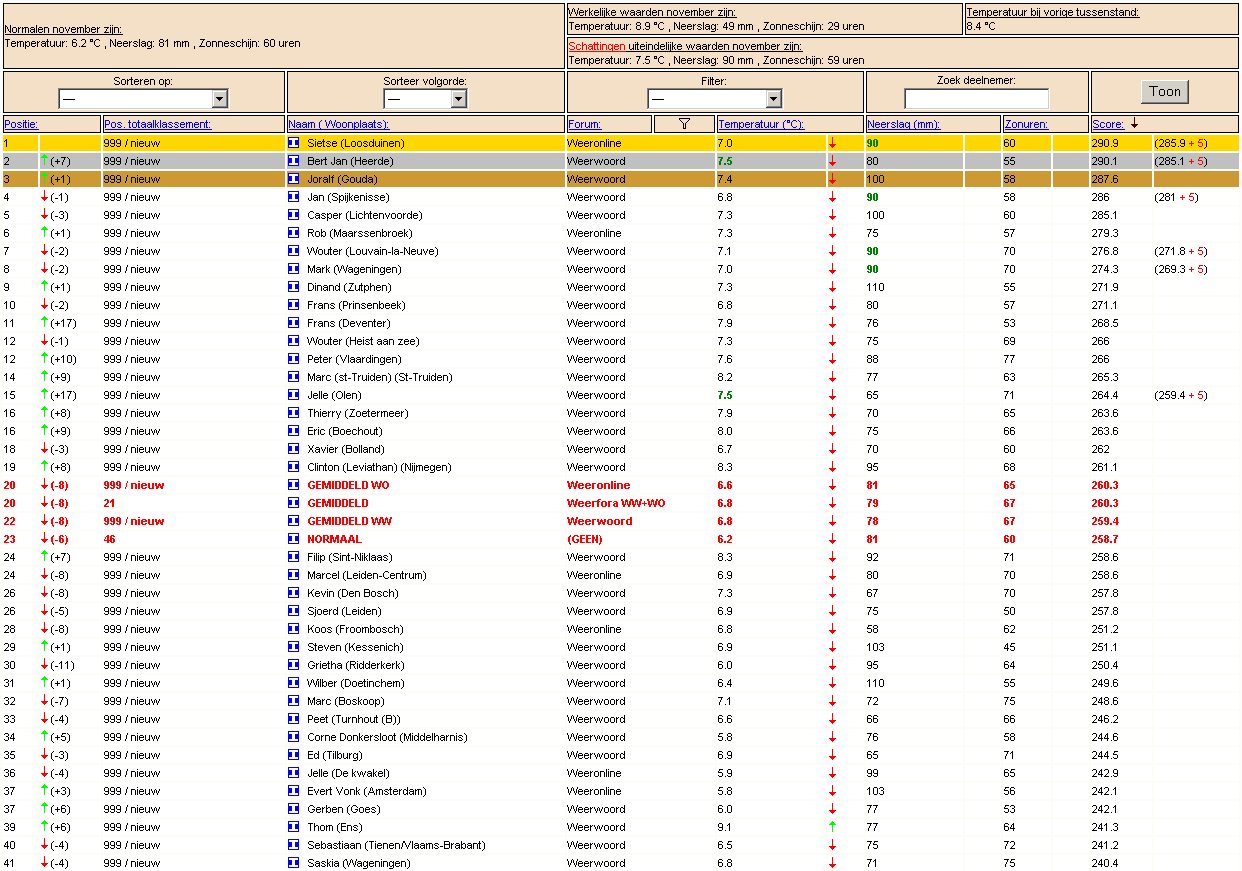The image size is (1242, 871).
Task: Click the 'Zonuren' column header
Action: click(1027, 124)
